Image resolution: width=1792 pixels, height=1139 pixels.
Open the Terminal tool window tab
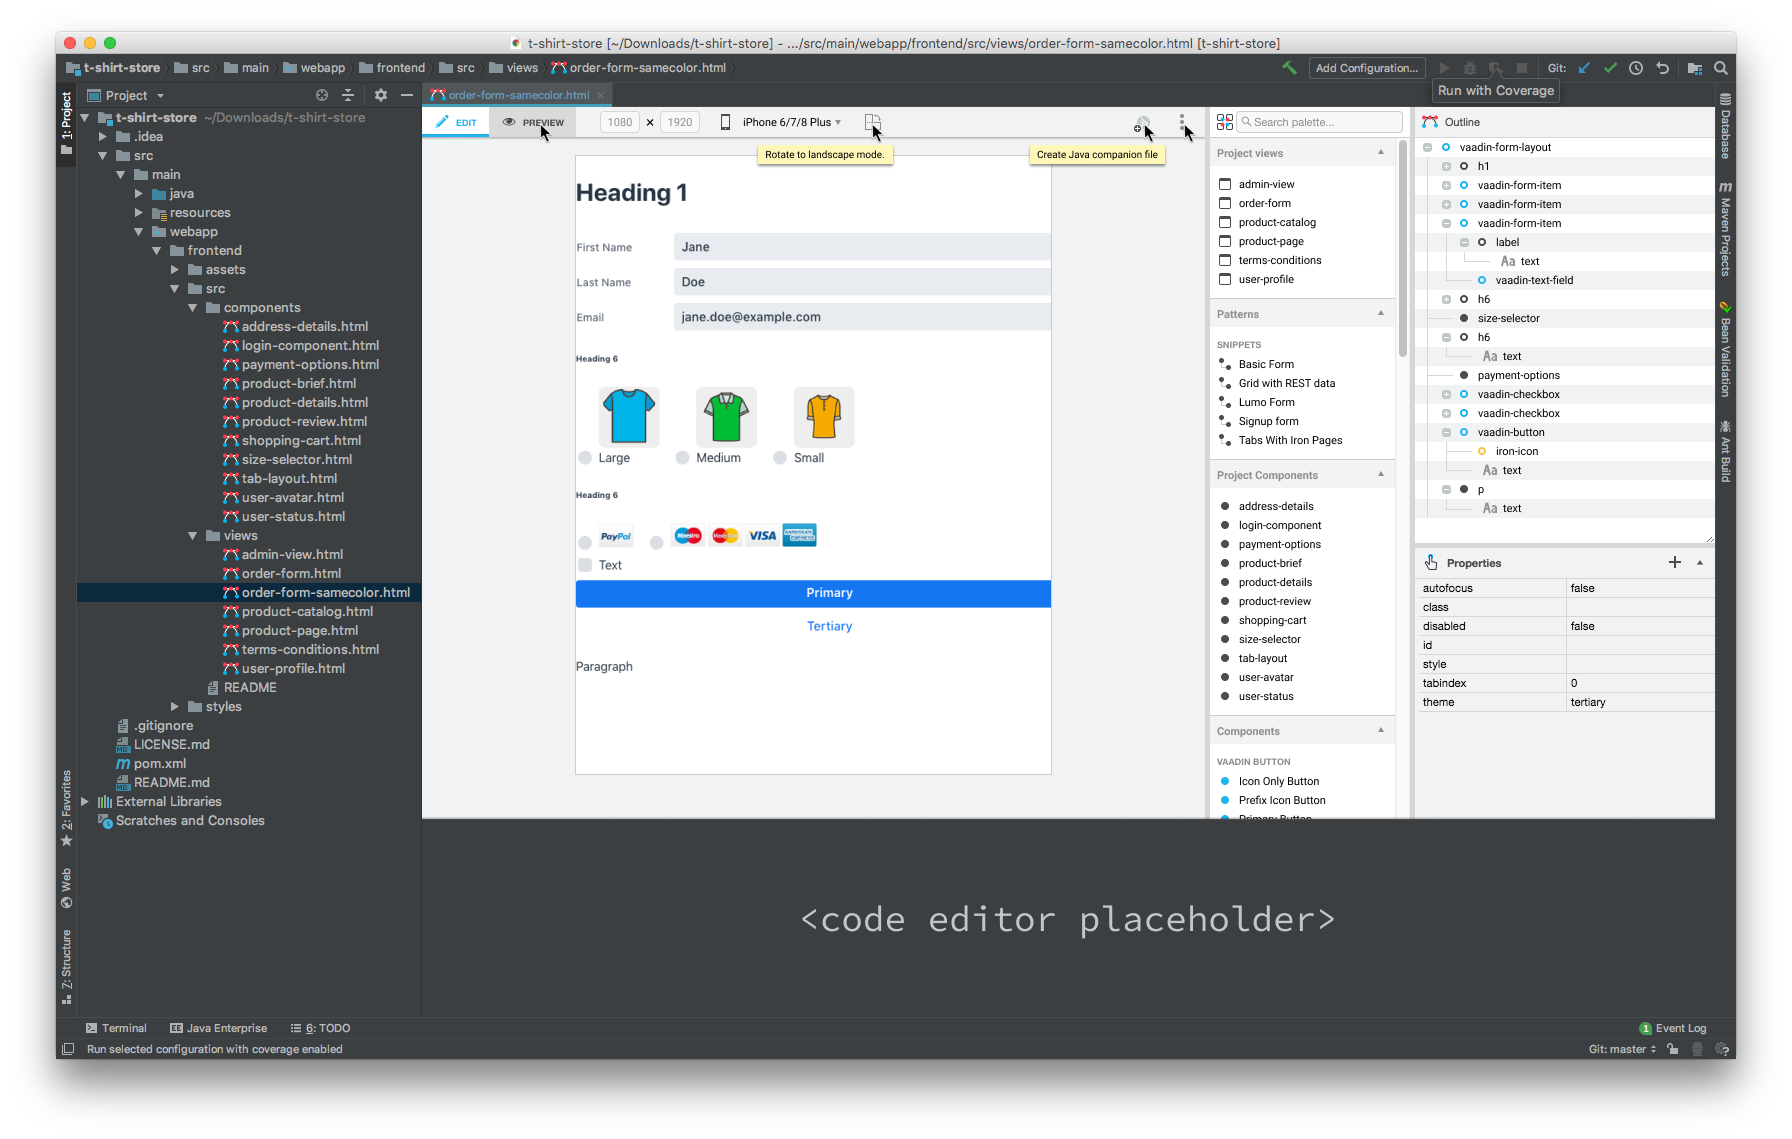pos(116,1028)
